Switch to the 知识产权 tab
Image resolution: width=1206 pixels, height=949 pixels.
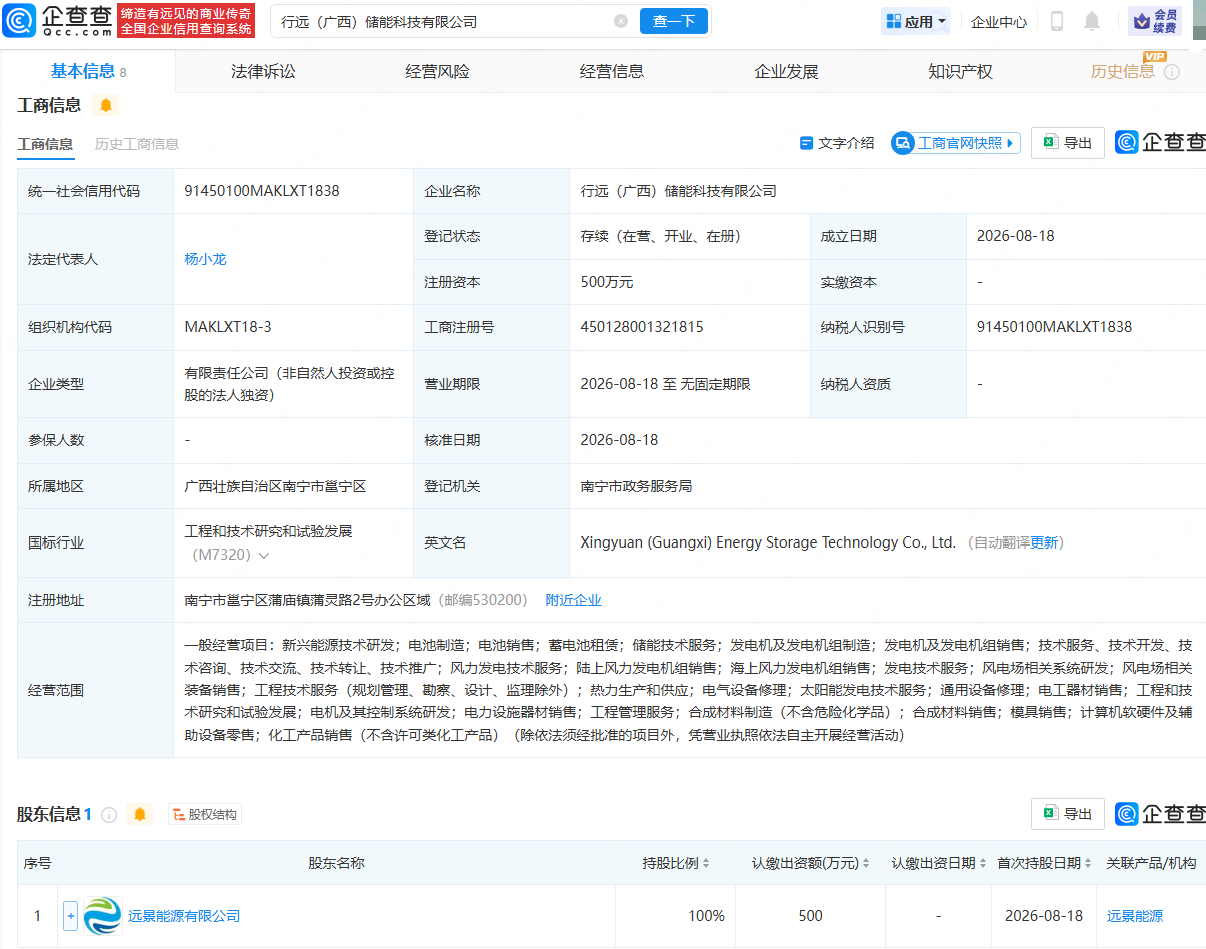960,72
